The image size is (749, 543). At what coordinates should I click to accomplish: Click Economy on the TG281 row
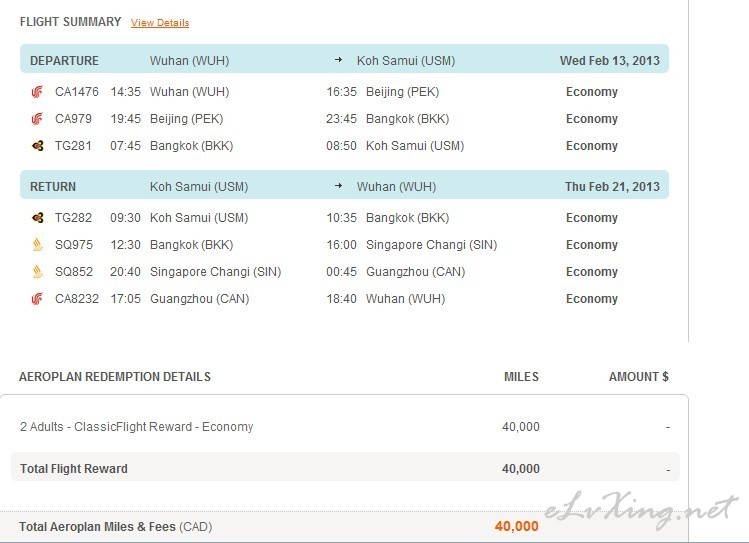[592, 146]
